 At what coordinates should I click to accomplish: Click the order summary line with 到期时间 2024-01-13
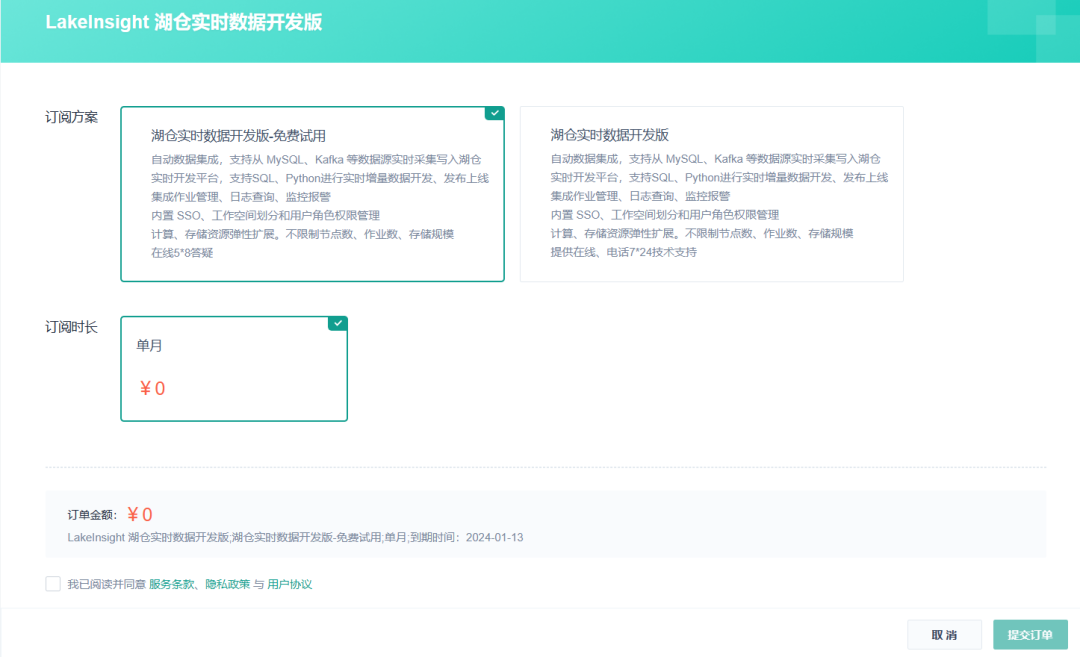(x=295, y=537)
